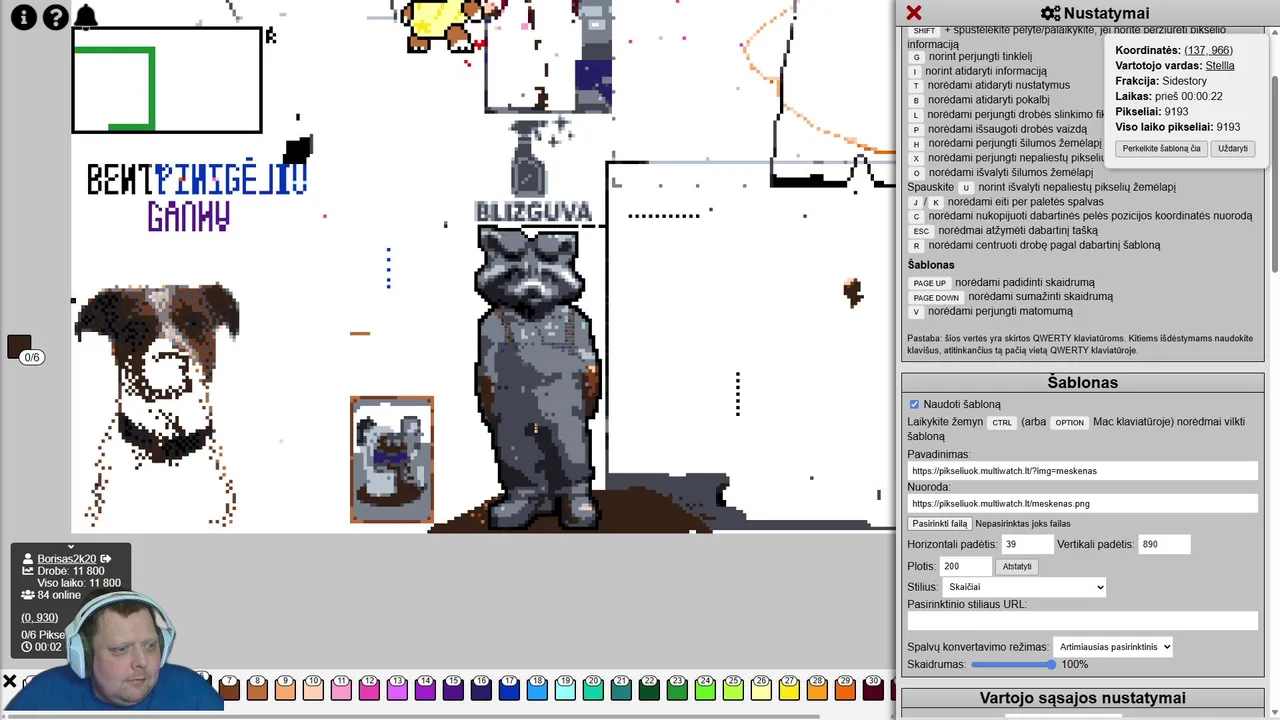Select palette color 9 light orange
Viewport: 1280px width, 720px height.
point(285,687)
